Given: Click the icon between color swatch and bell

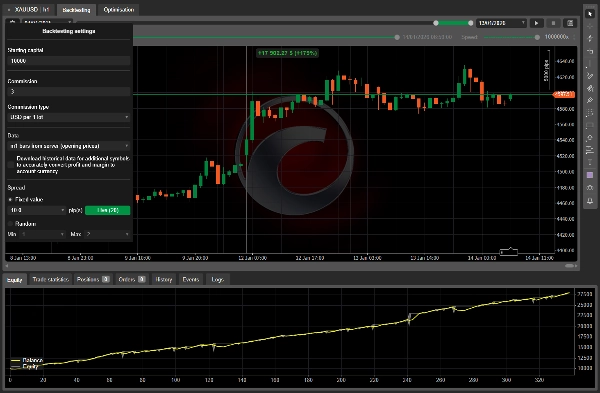Looking at the screenshot, I should (590, 188).
